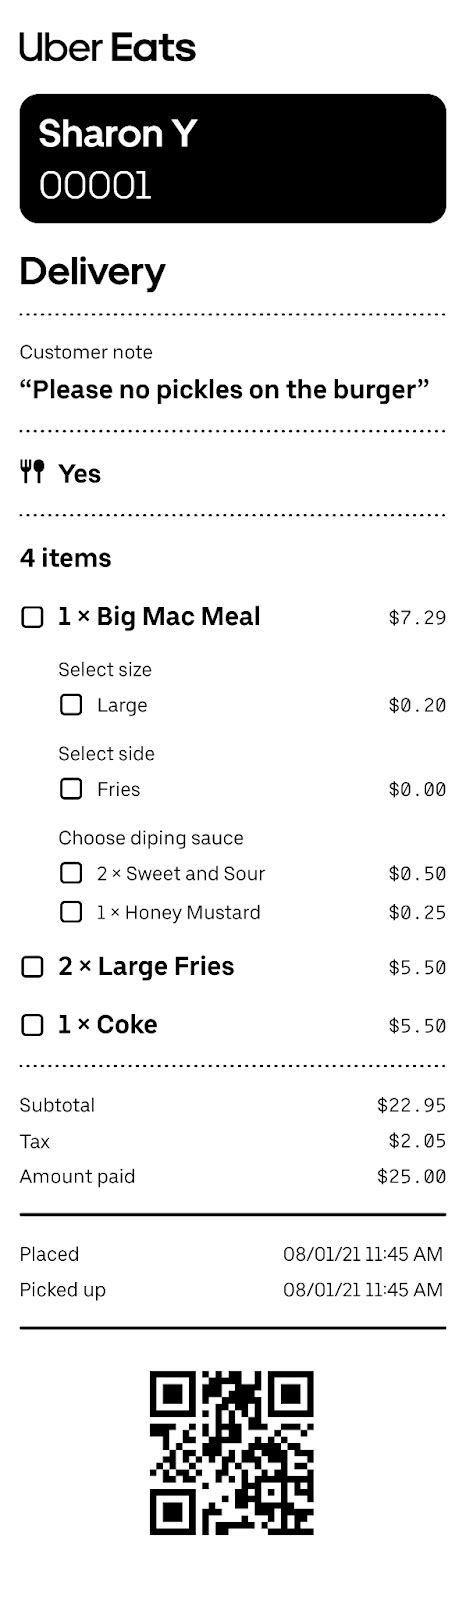466x1600 pixels.
Task: Click the Placed date and time
Action: tap(363, 1254)
